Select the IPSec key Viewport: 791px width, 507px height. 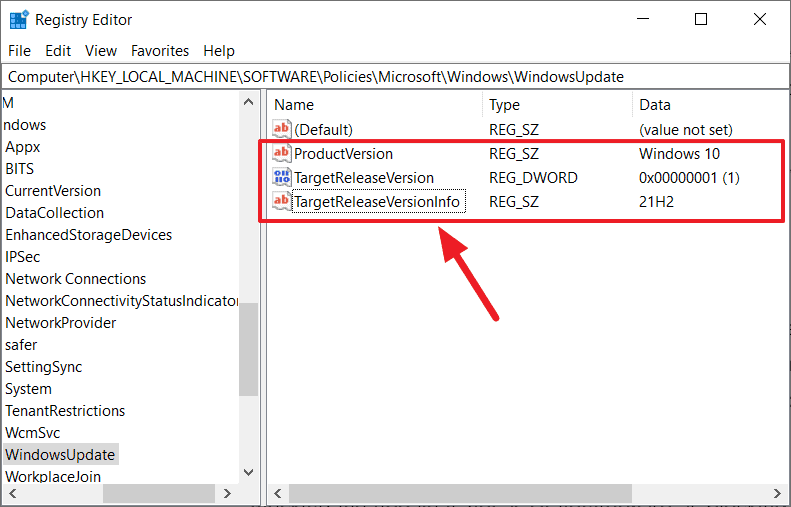[x=23, y=257]
